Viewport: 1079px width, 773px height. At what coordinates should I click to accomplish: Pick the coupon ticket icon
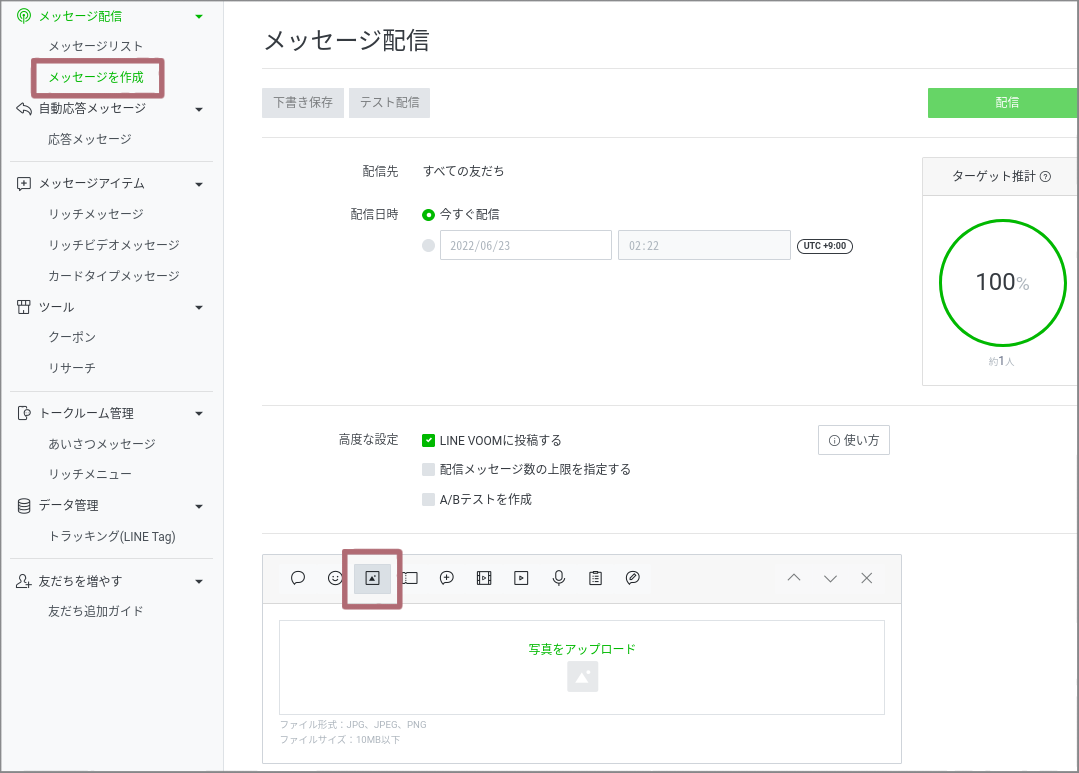click(x=410, y=578)
